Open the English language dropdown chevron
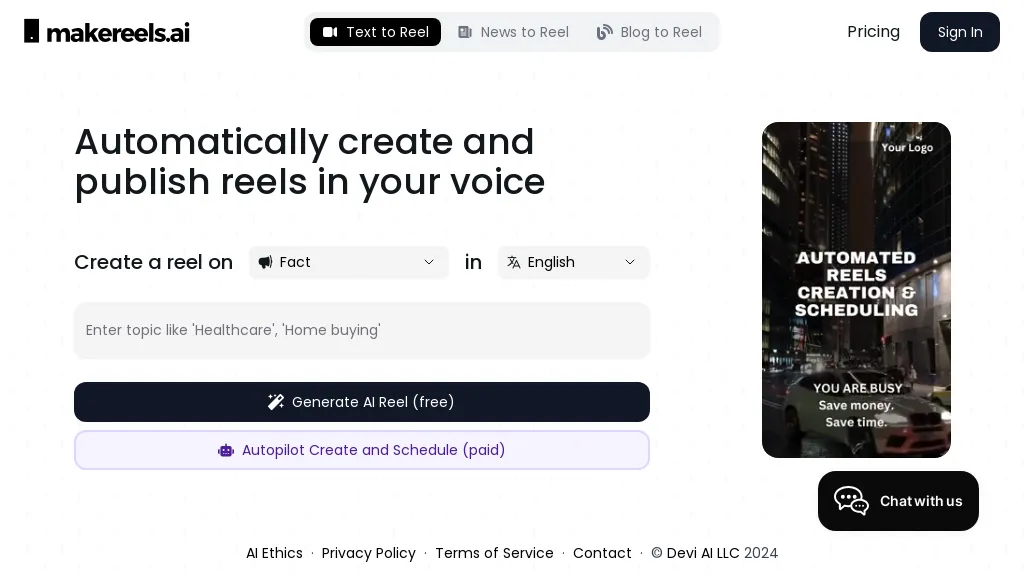This screenshot has height=576, width=1024. (x=629, y=262)
